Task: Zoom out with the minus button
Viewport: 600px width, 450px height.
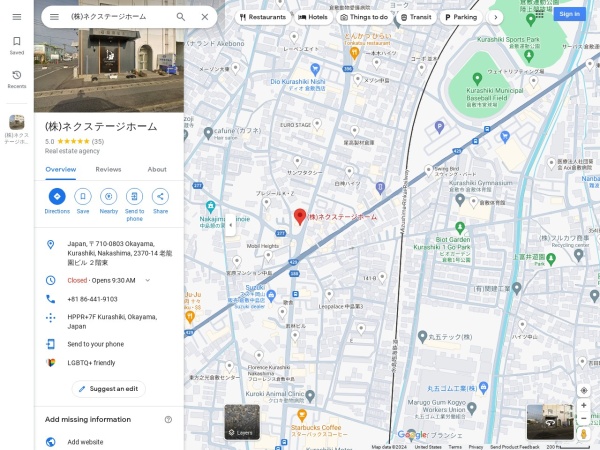Action: (x=584, y=418)
